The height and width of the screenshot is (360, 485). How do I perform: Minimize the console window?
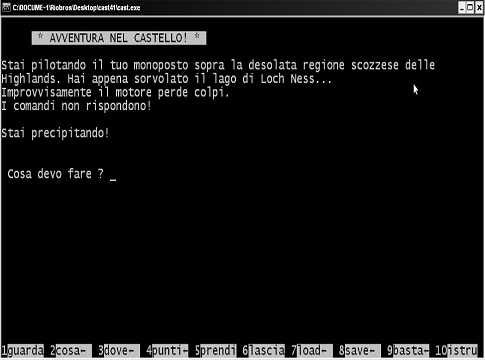pyautogui.click(x=462, y=7)
